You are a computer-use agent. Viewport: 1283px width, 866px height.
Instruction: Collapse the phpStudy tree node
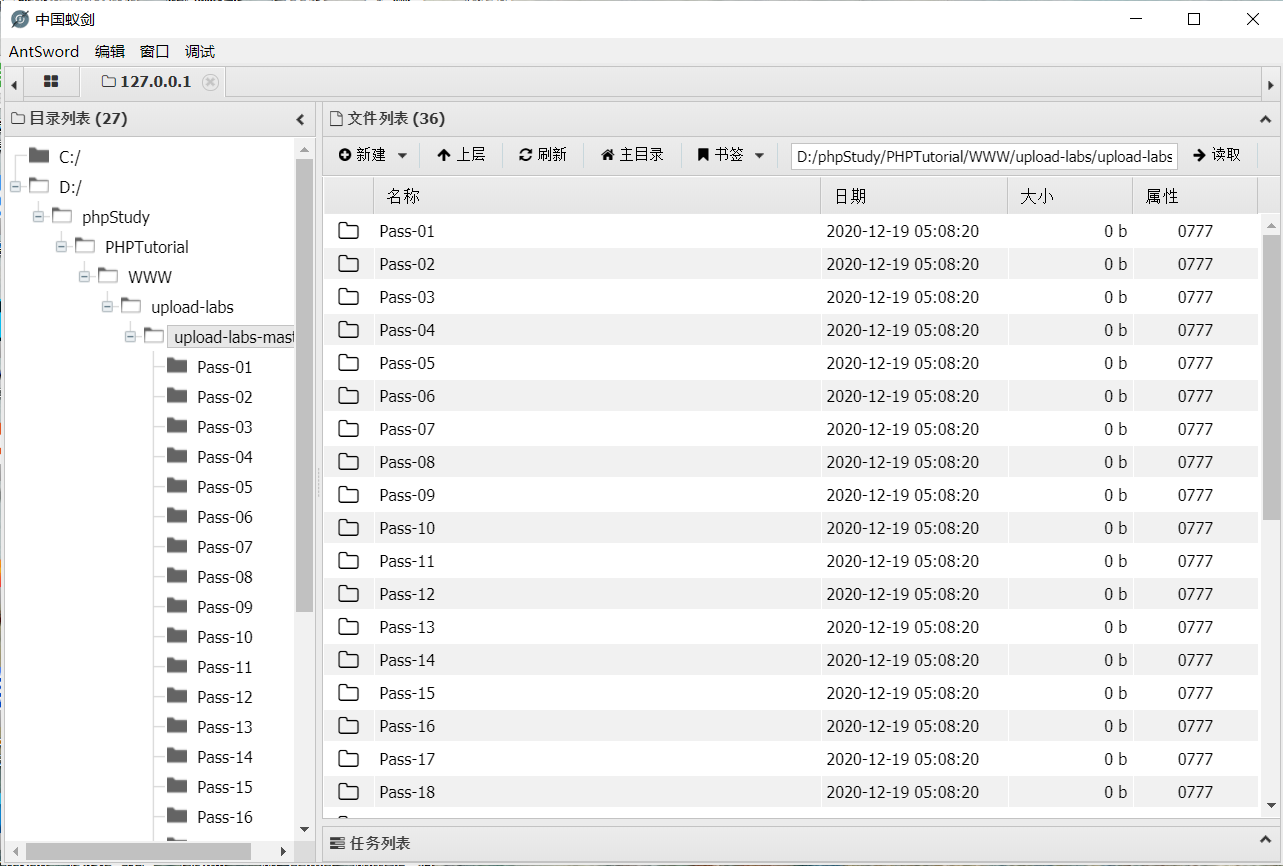[38, 217]
